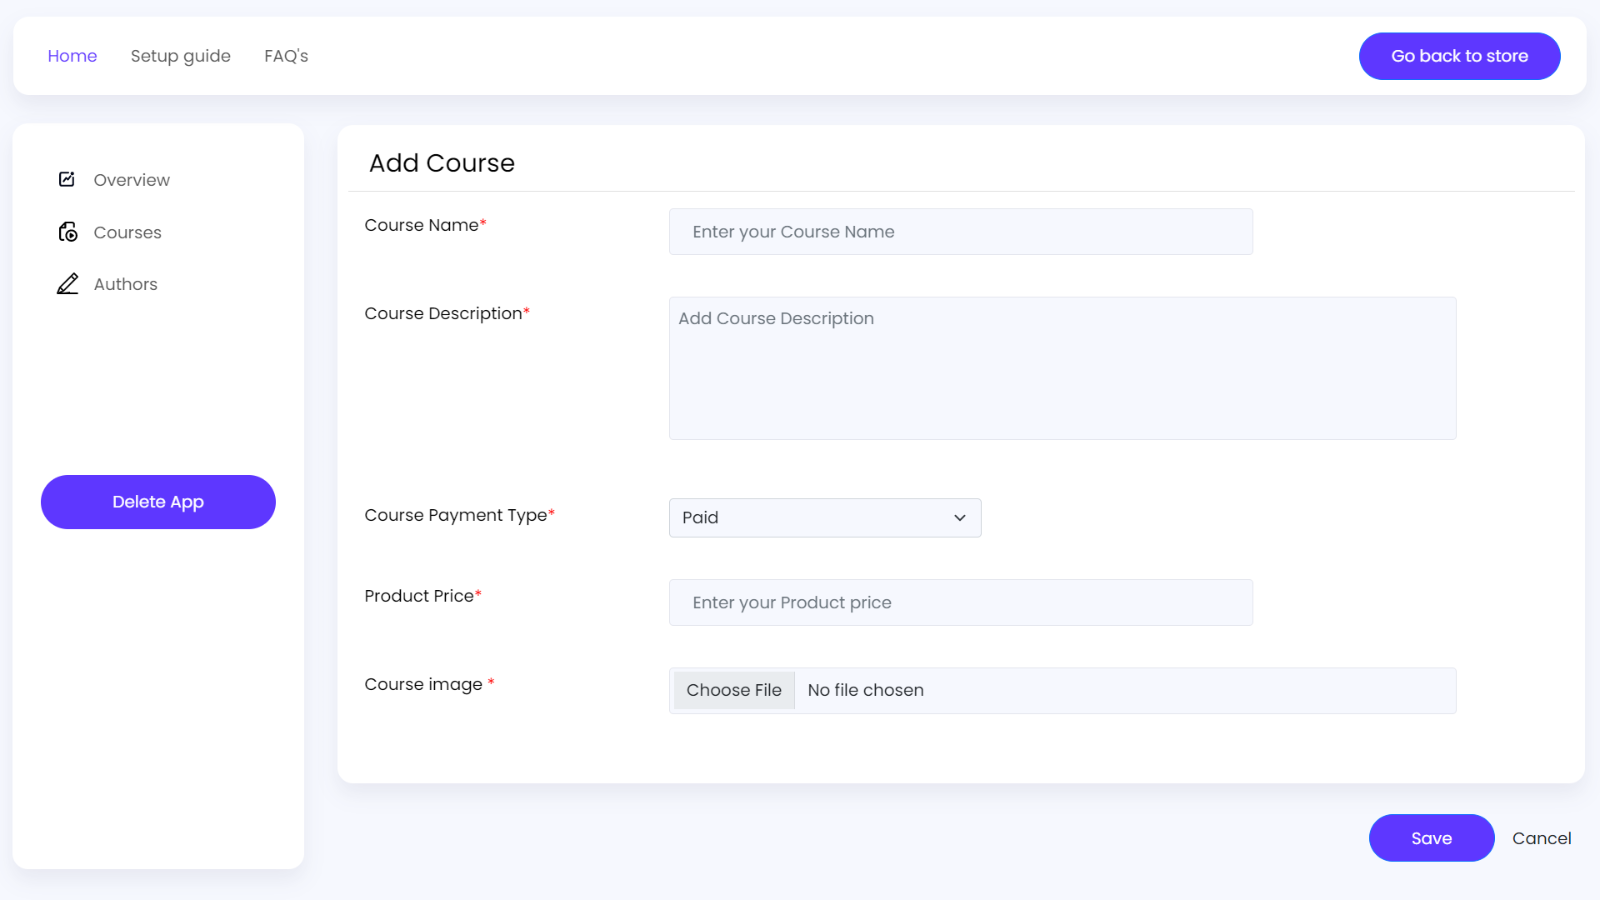1600x900 pixels.
Task: Open the FAQ's page
Action: click(x=286, y=56)
